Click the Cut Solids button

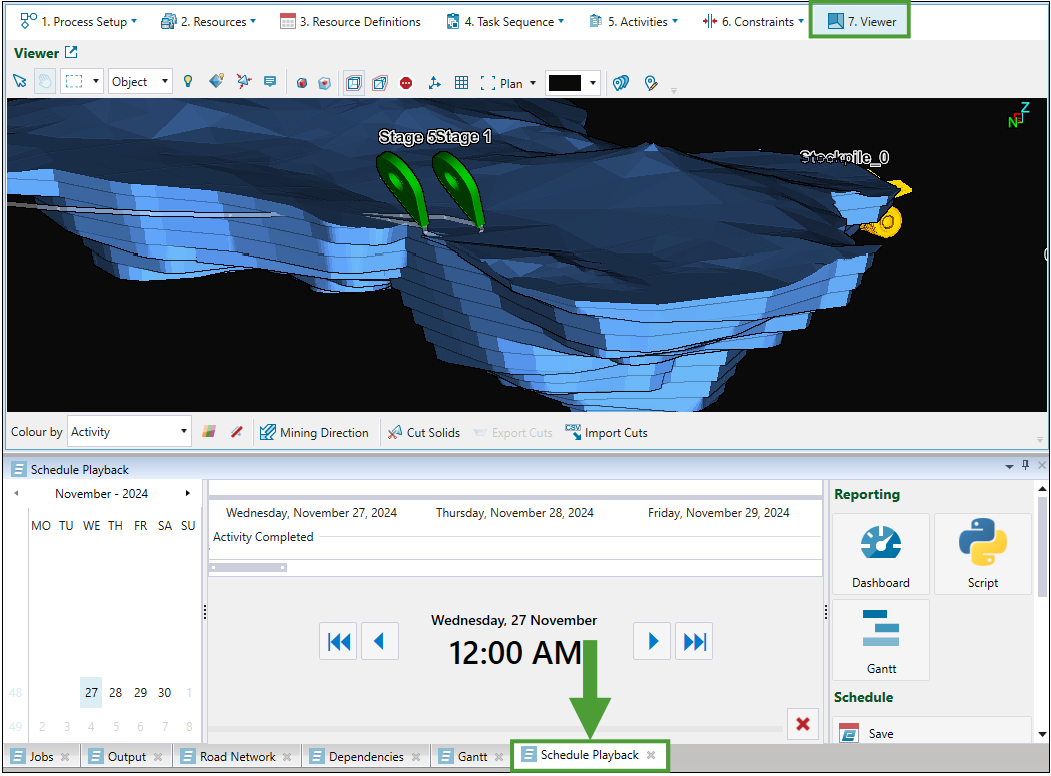point(424,432)
